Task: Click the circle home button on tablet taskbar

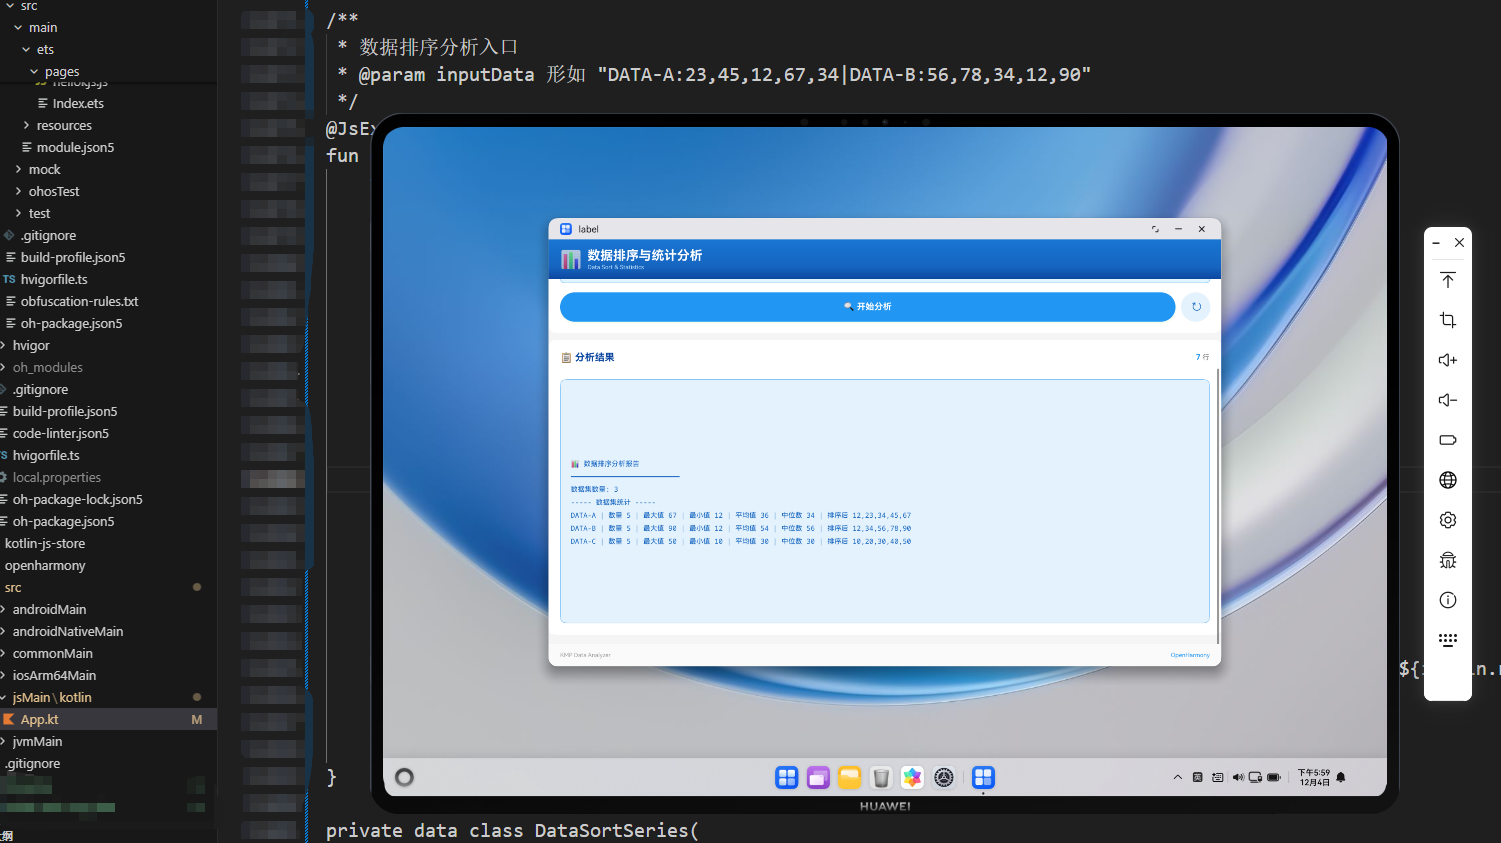Action: (404, 777)
